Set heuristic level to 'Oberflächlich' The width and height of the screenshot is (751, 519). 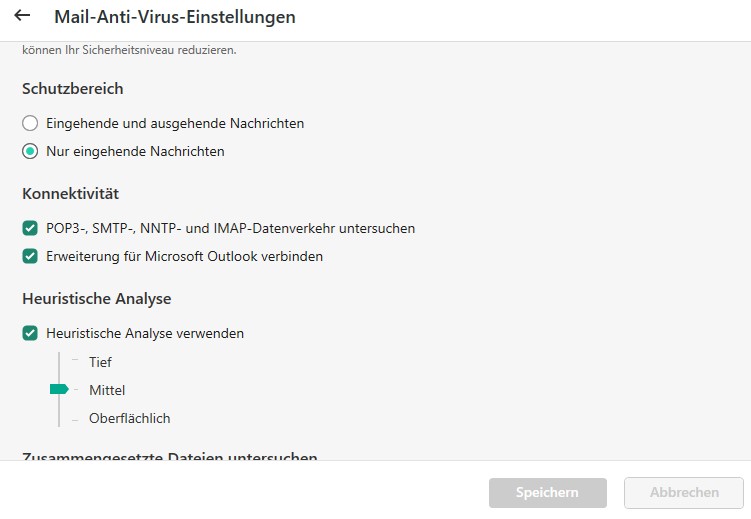click(129, 418)
